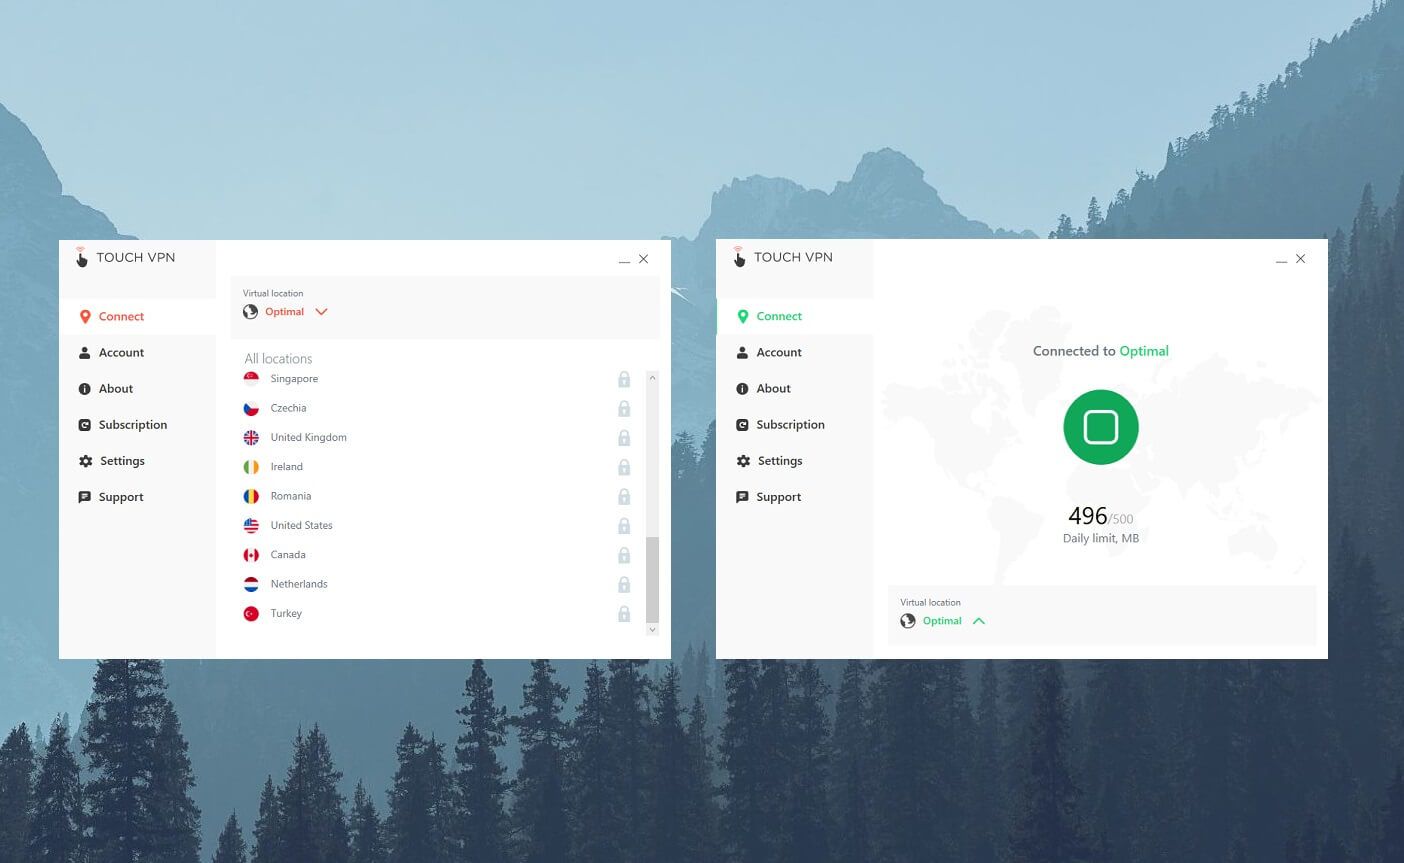Select United Kingdom from the locations list
Viewport: 1404px width, 863px height.
pyautogui.click(x=438, y=437)
